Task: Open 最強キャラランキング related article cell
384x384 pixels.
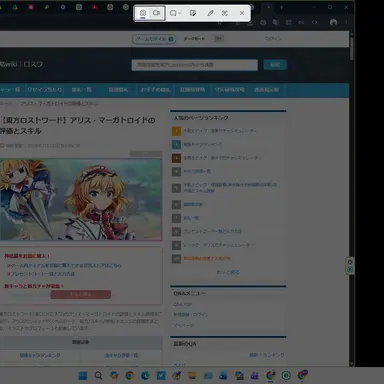Action: (x=40, y=355)
